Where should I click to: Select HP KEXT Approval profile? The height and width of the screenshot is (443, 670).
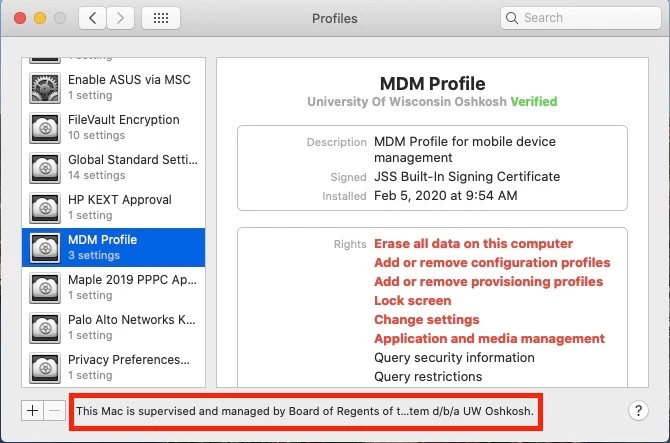click(114, 208)
